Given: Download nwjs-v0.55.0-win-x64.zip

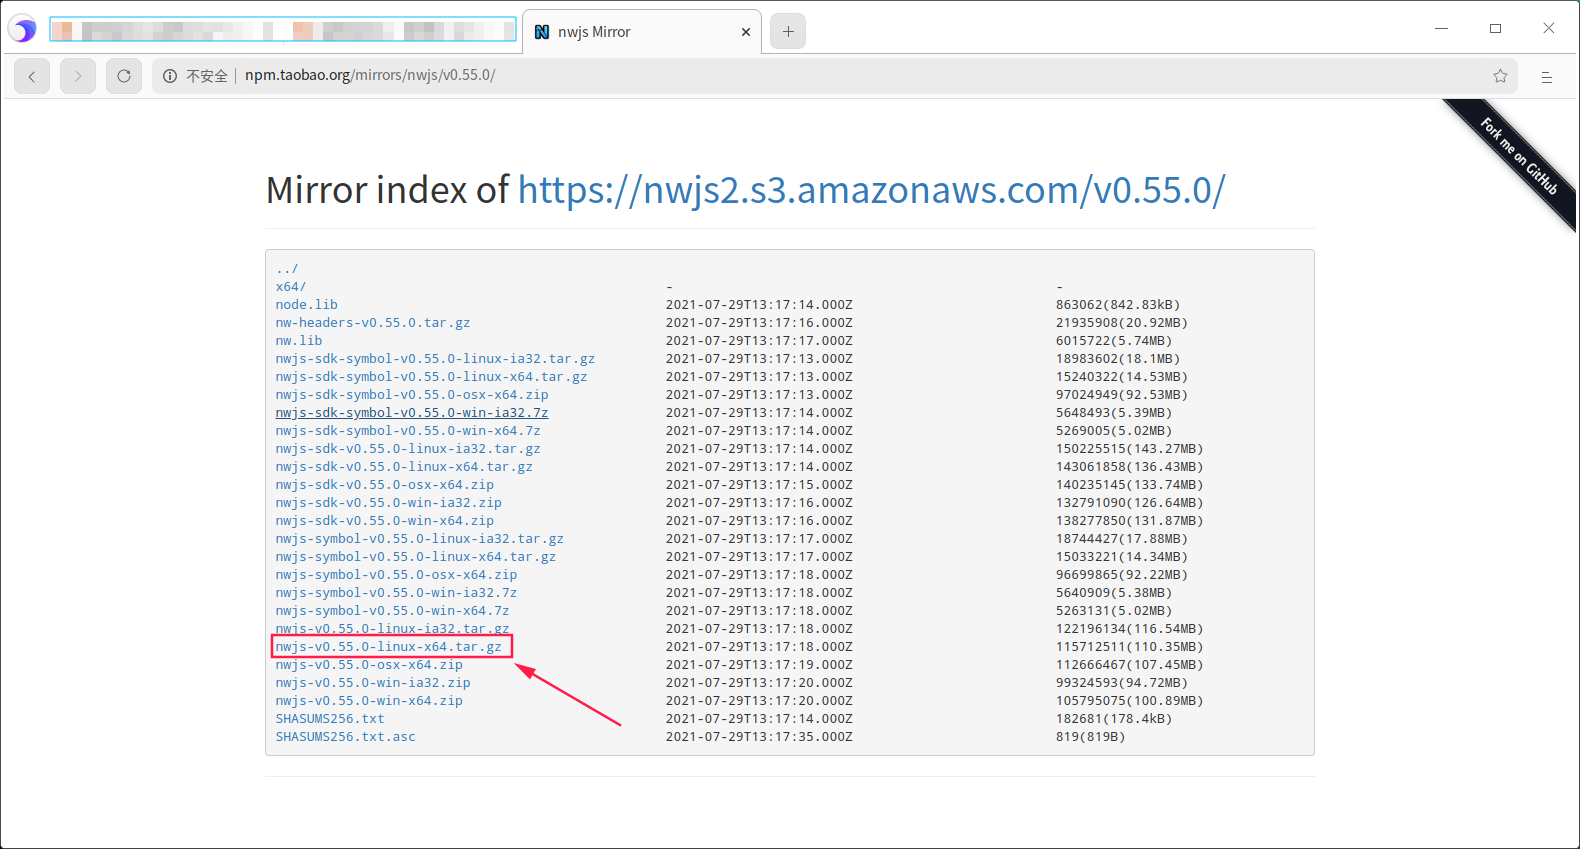Looking at the screenshot, I should [x=369, y=700].
